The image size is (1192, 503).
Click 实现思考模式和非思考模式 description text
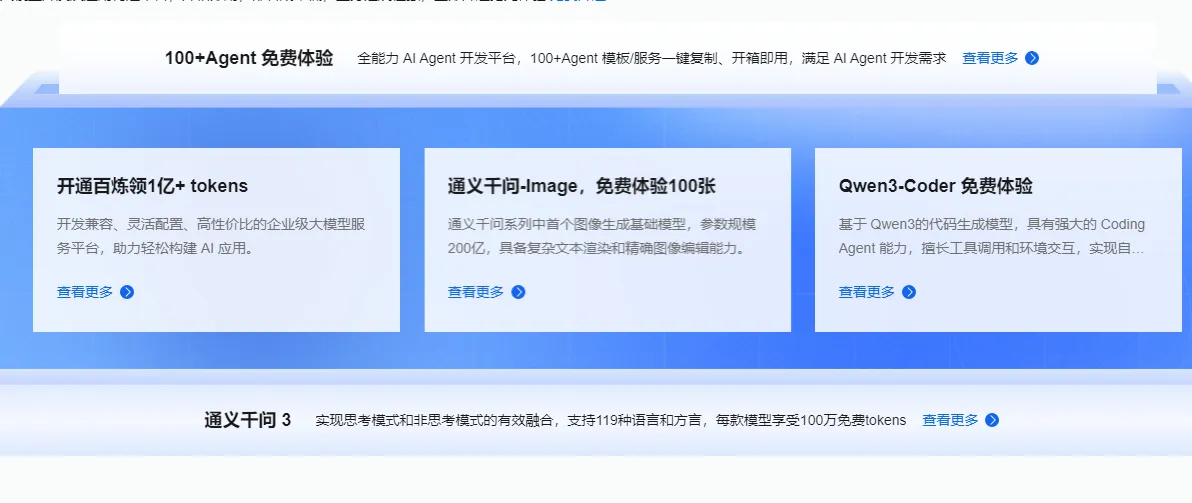point(610,420)
